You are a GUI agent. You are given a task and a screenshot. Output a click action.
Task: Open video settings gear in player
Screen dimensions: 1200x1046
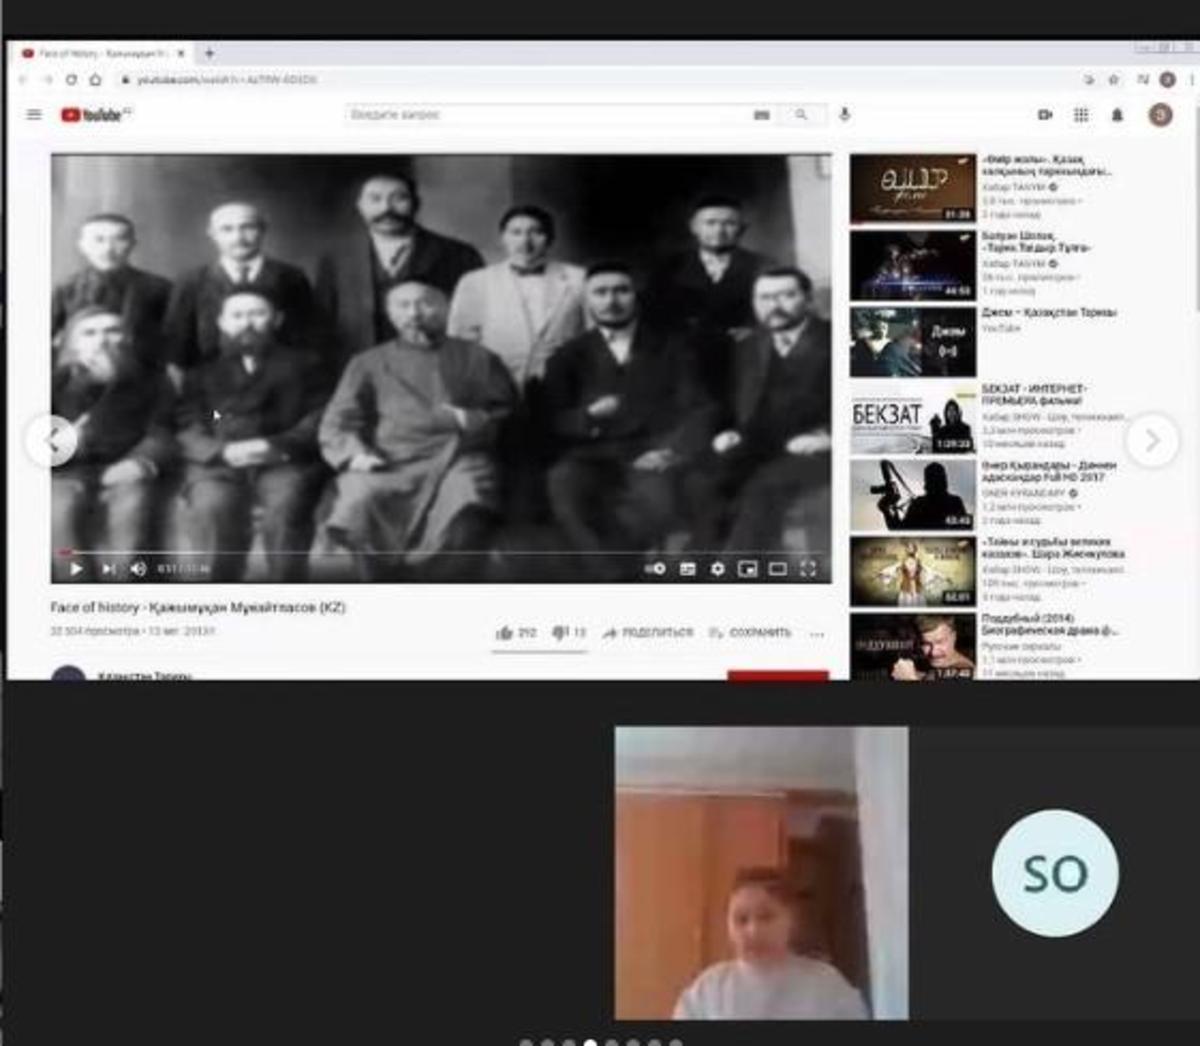(x=717, y=569)
